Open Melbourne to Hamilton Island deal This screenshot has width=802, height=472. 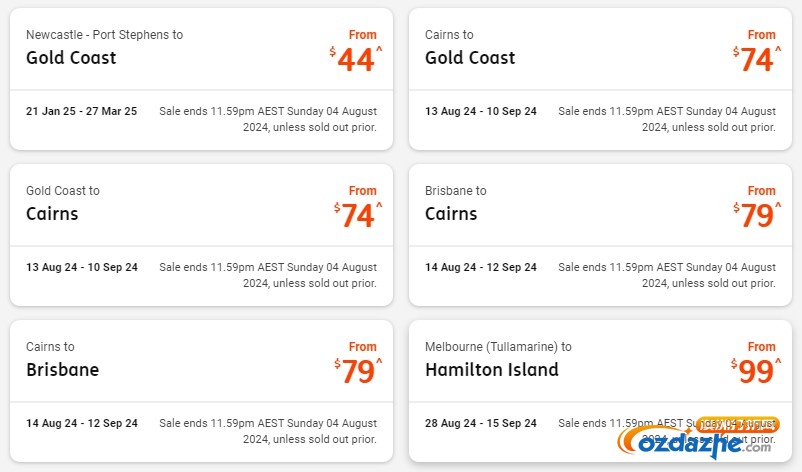(600, 391)
